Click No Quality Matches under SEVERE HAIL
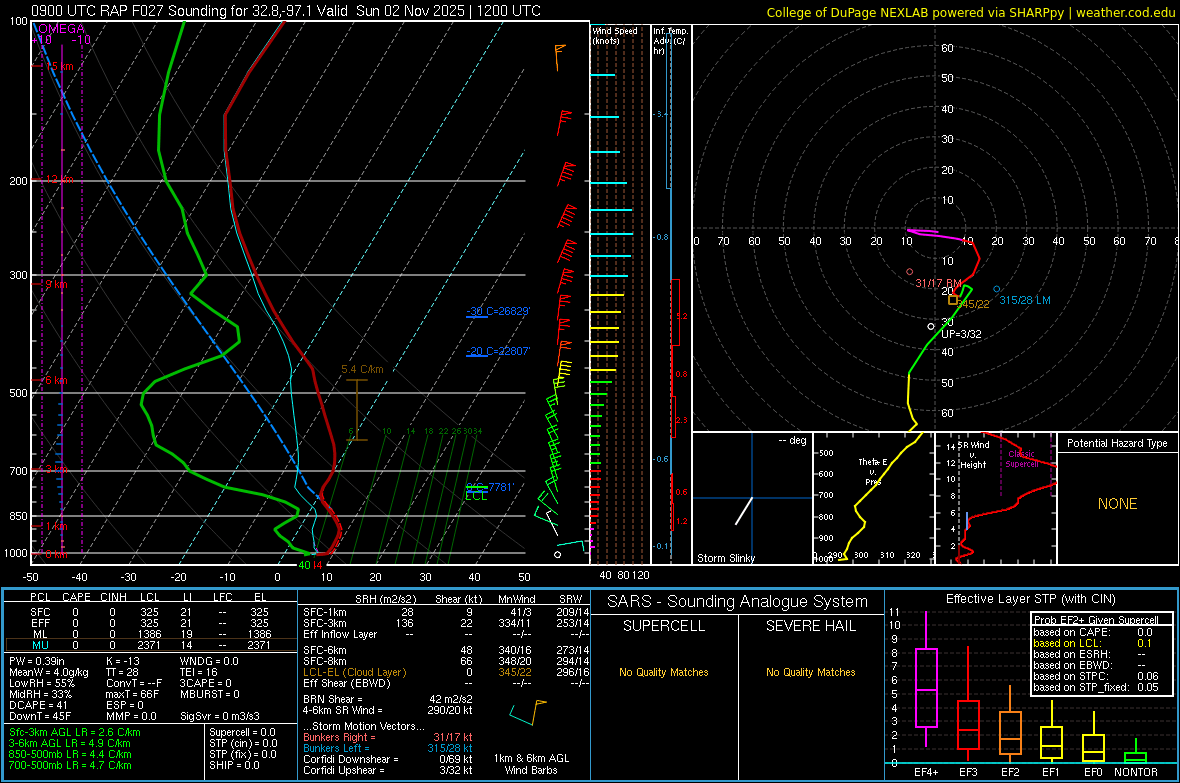This screenshot has width=1180, height=783. (x=810, y=672)
